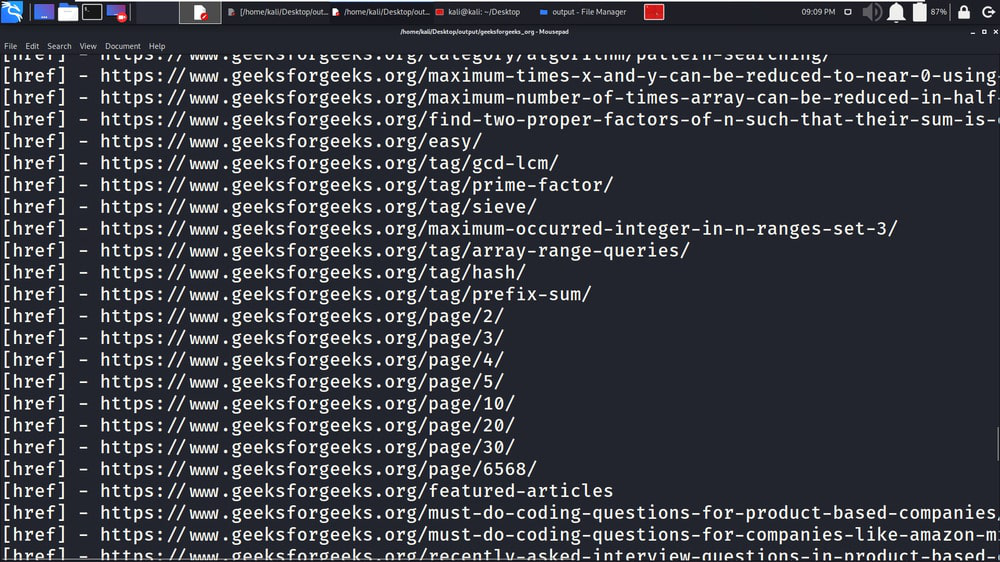Open the File menu

10,46
